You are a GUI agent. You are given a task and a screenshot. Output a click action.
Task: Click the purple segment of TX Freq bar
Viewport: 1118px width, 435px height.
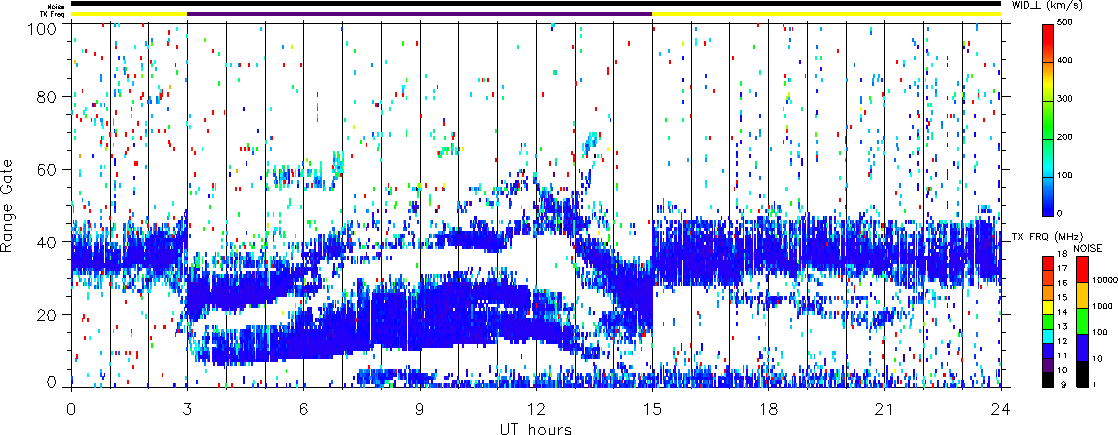(x=419, y=15)
